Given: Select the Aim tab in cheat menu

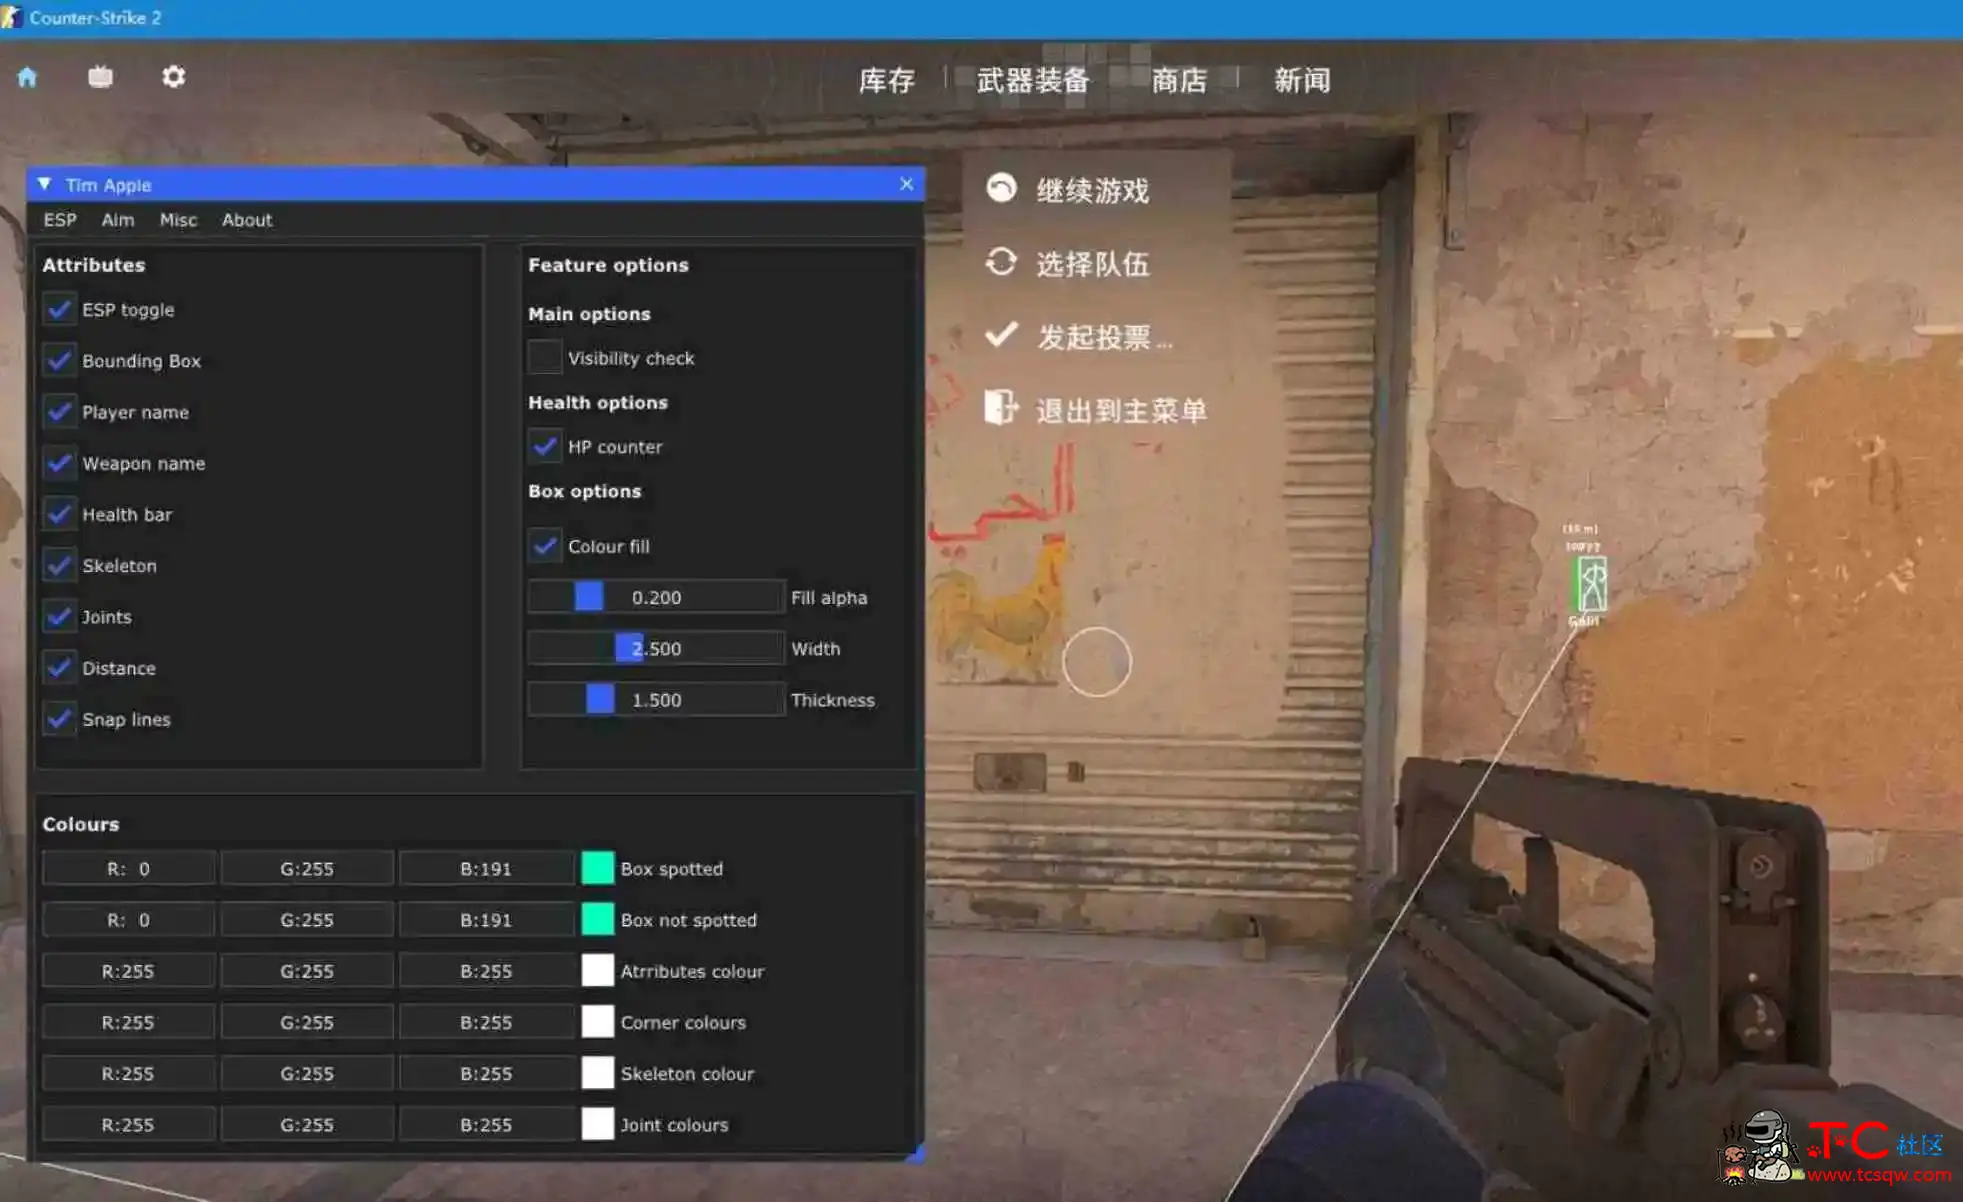Looking at the screenshot, I should (x=116, y=220).
